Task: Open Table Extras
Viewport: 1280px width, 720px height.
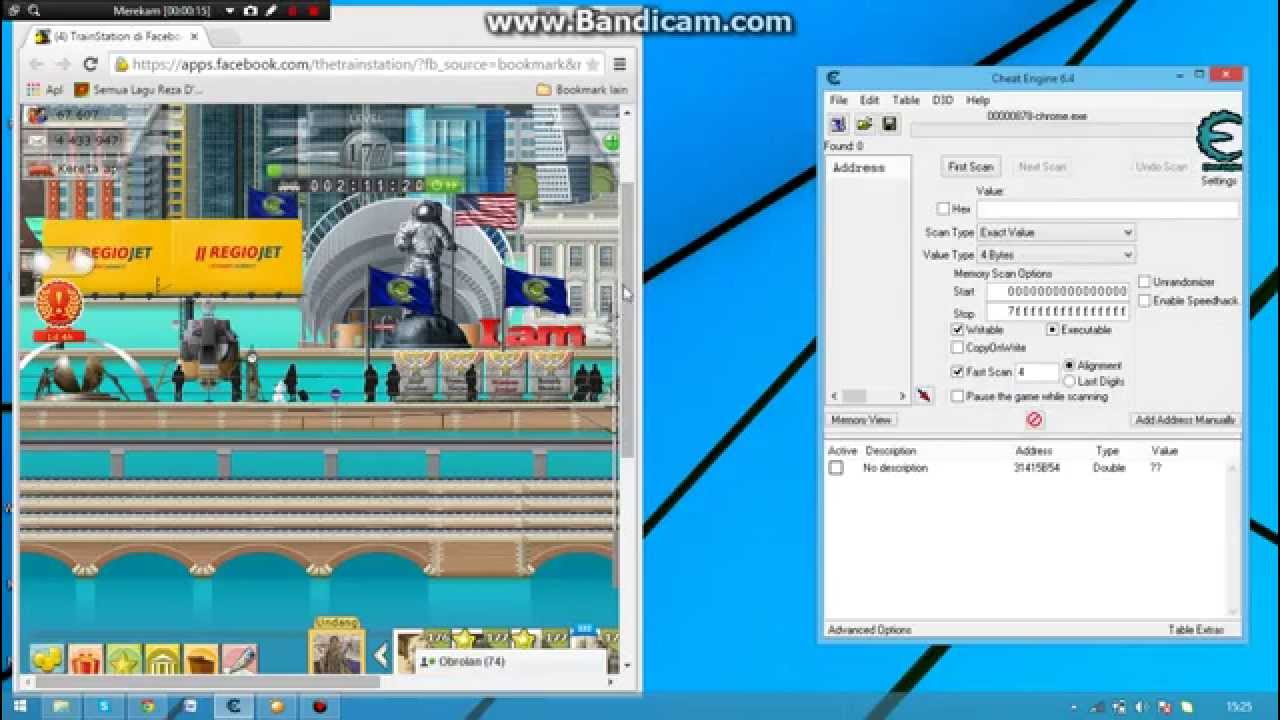Action: coord(1196,630)
